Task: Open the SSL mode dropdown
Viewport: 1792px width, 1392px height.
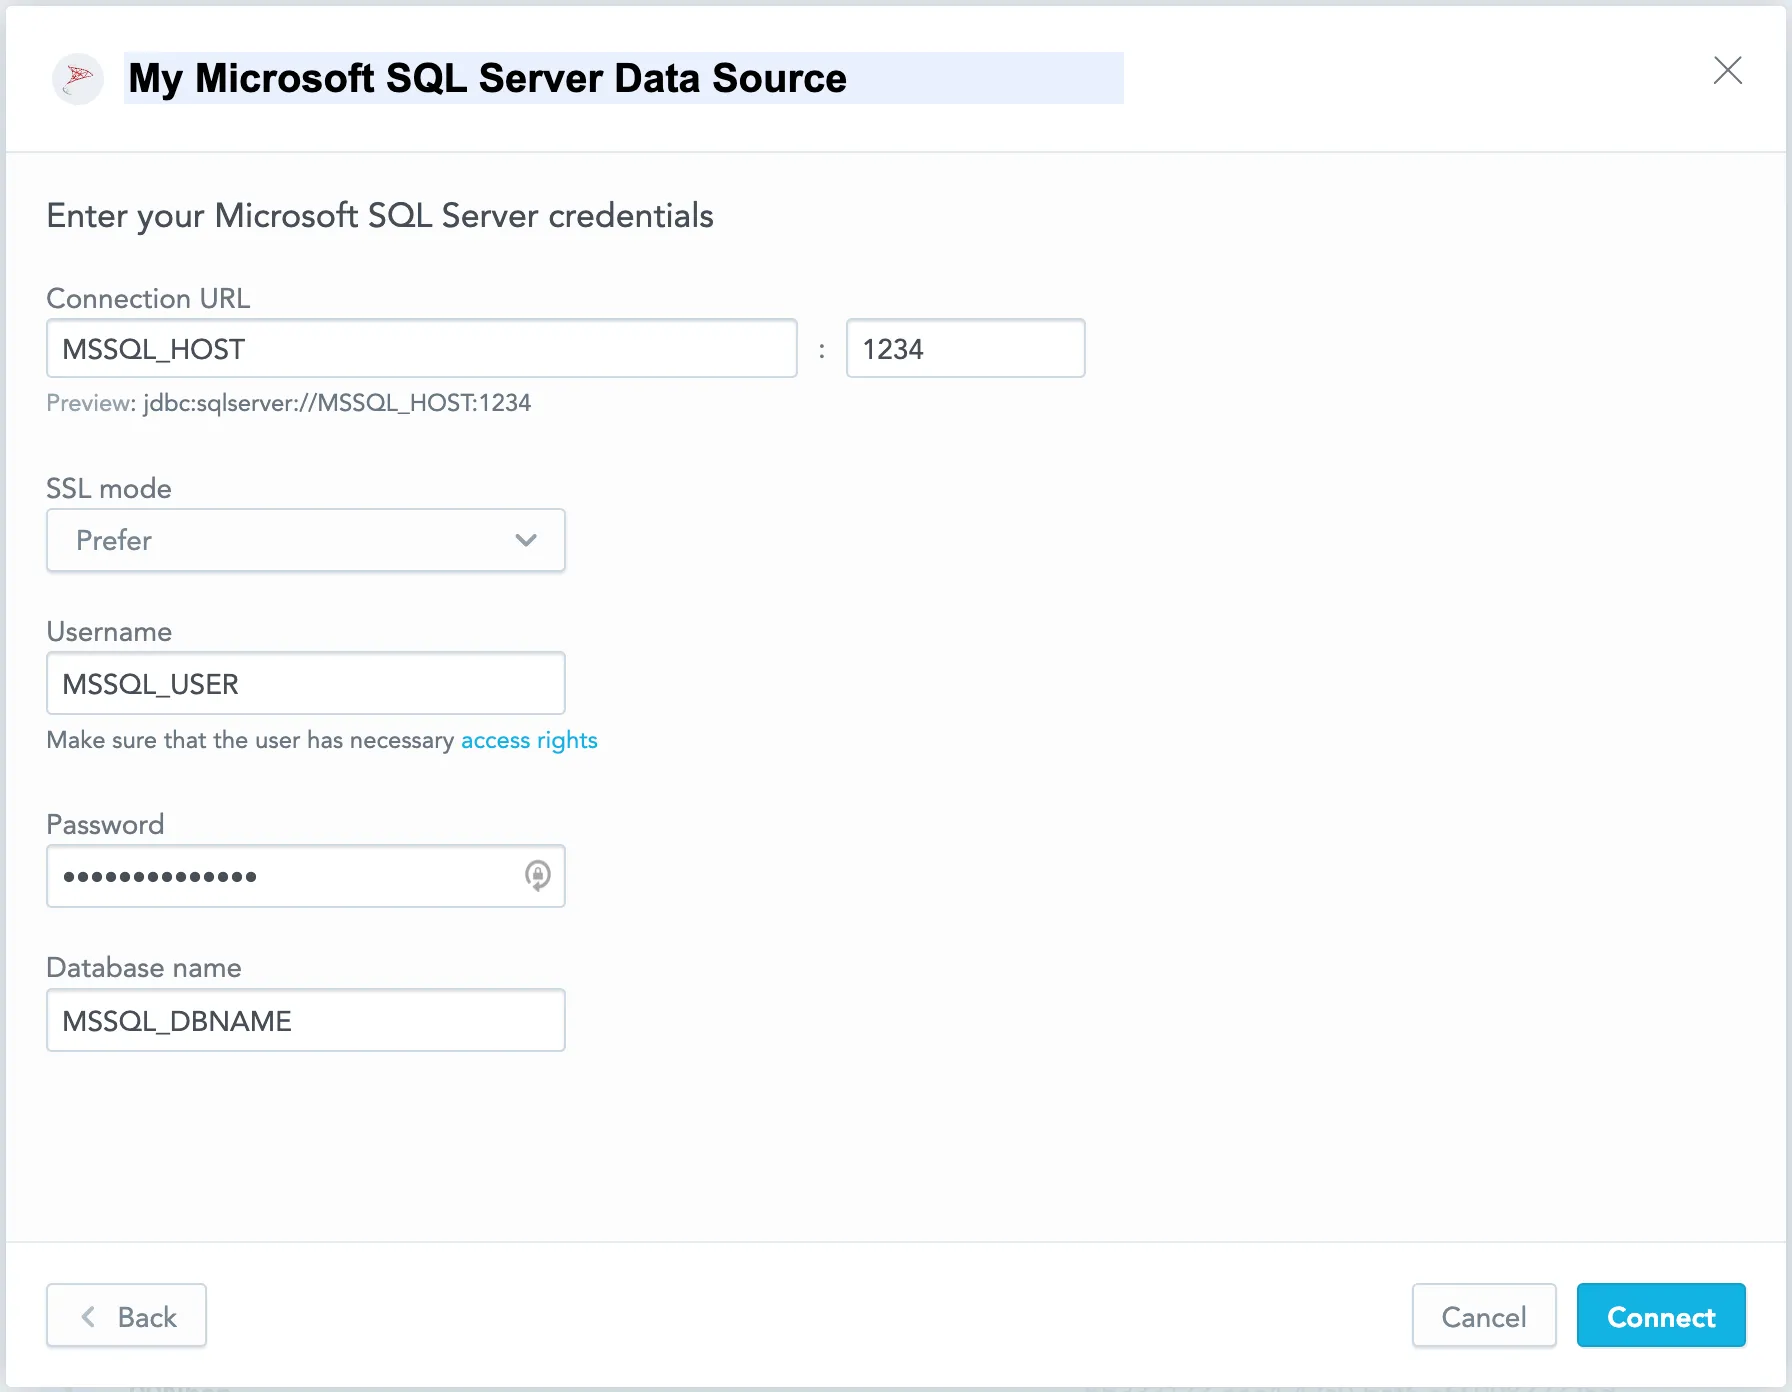Action: click(305, 540)
